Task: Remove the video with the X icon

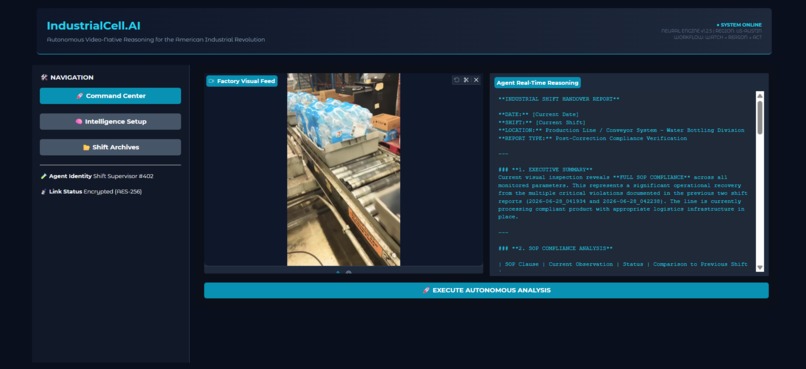Action: (x=476, y=80)
